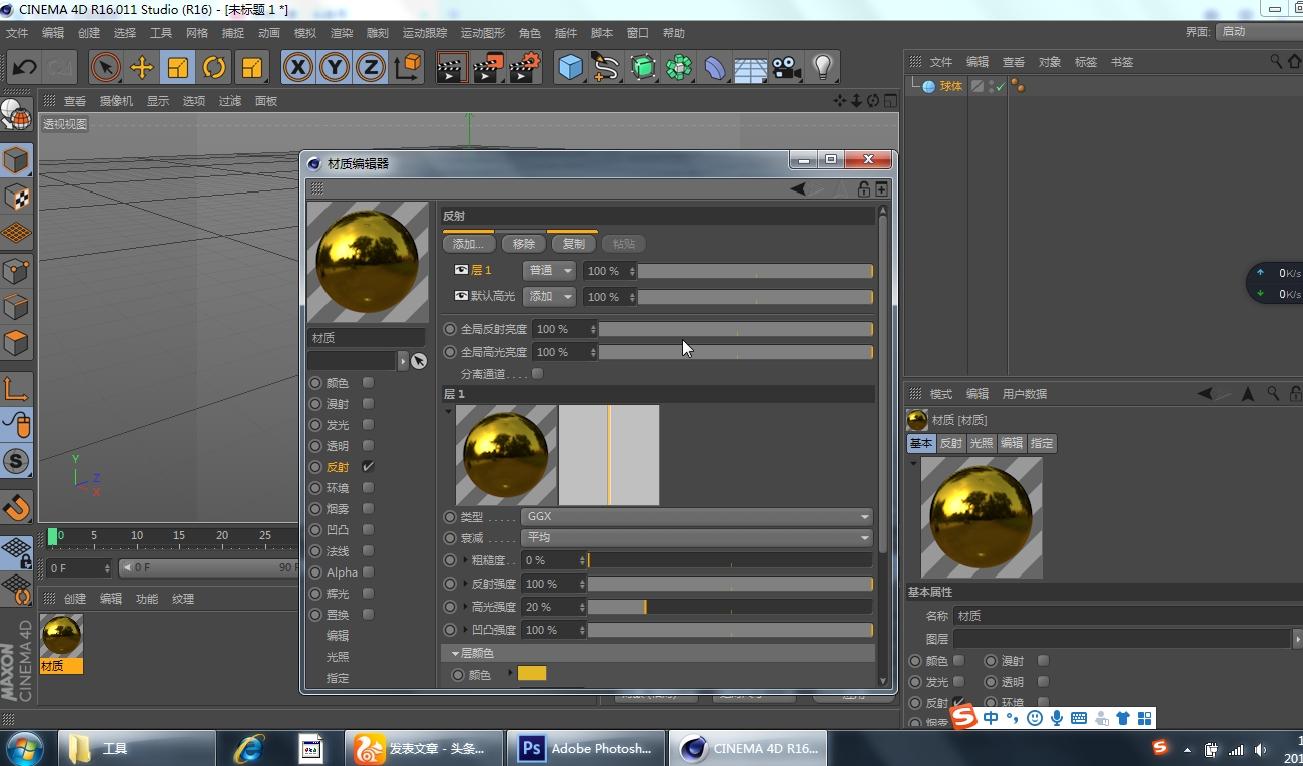Open the 文件 menu in main menu bar
This screenshot has height=766, width=1303.
[17, 33]
